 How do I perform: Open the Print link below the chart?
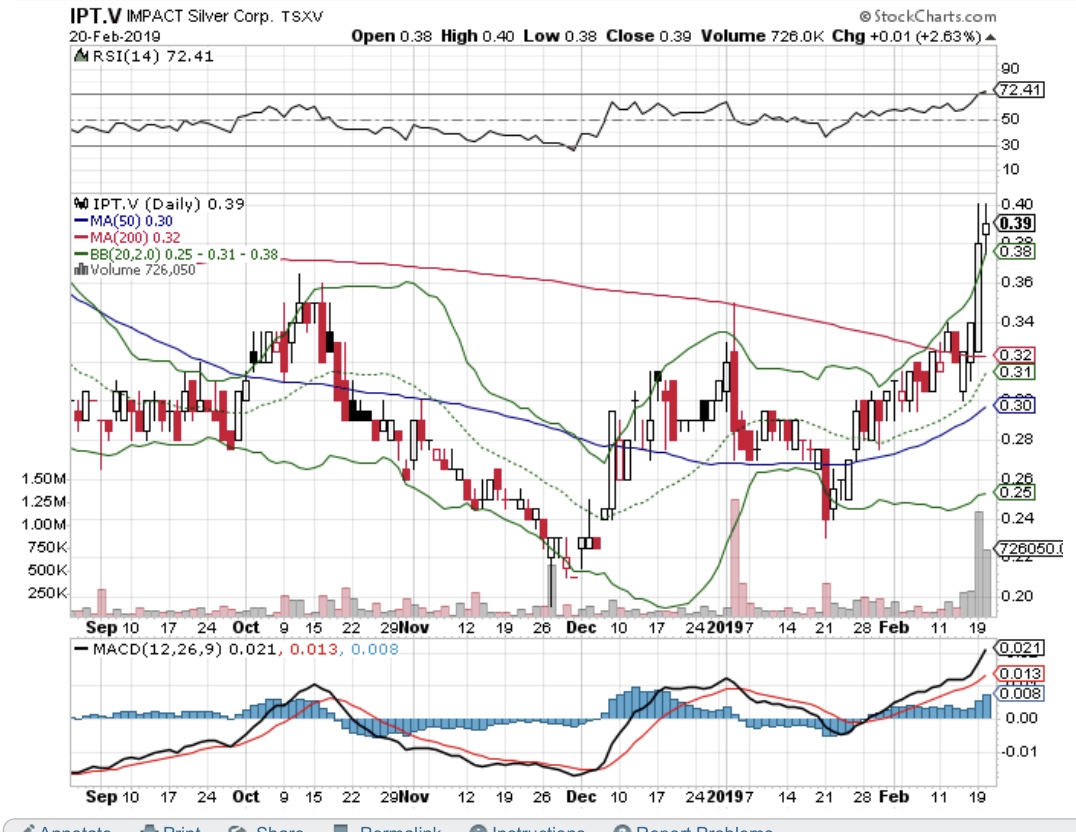180,829
